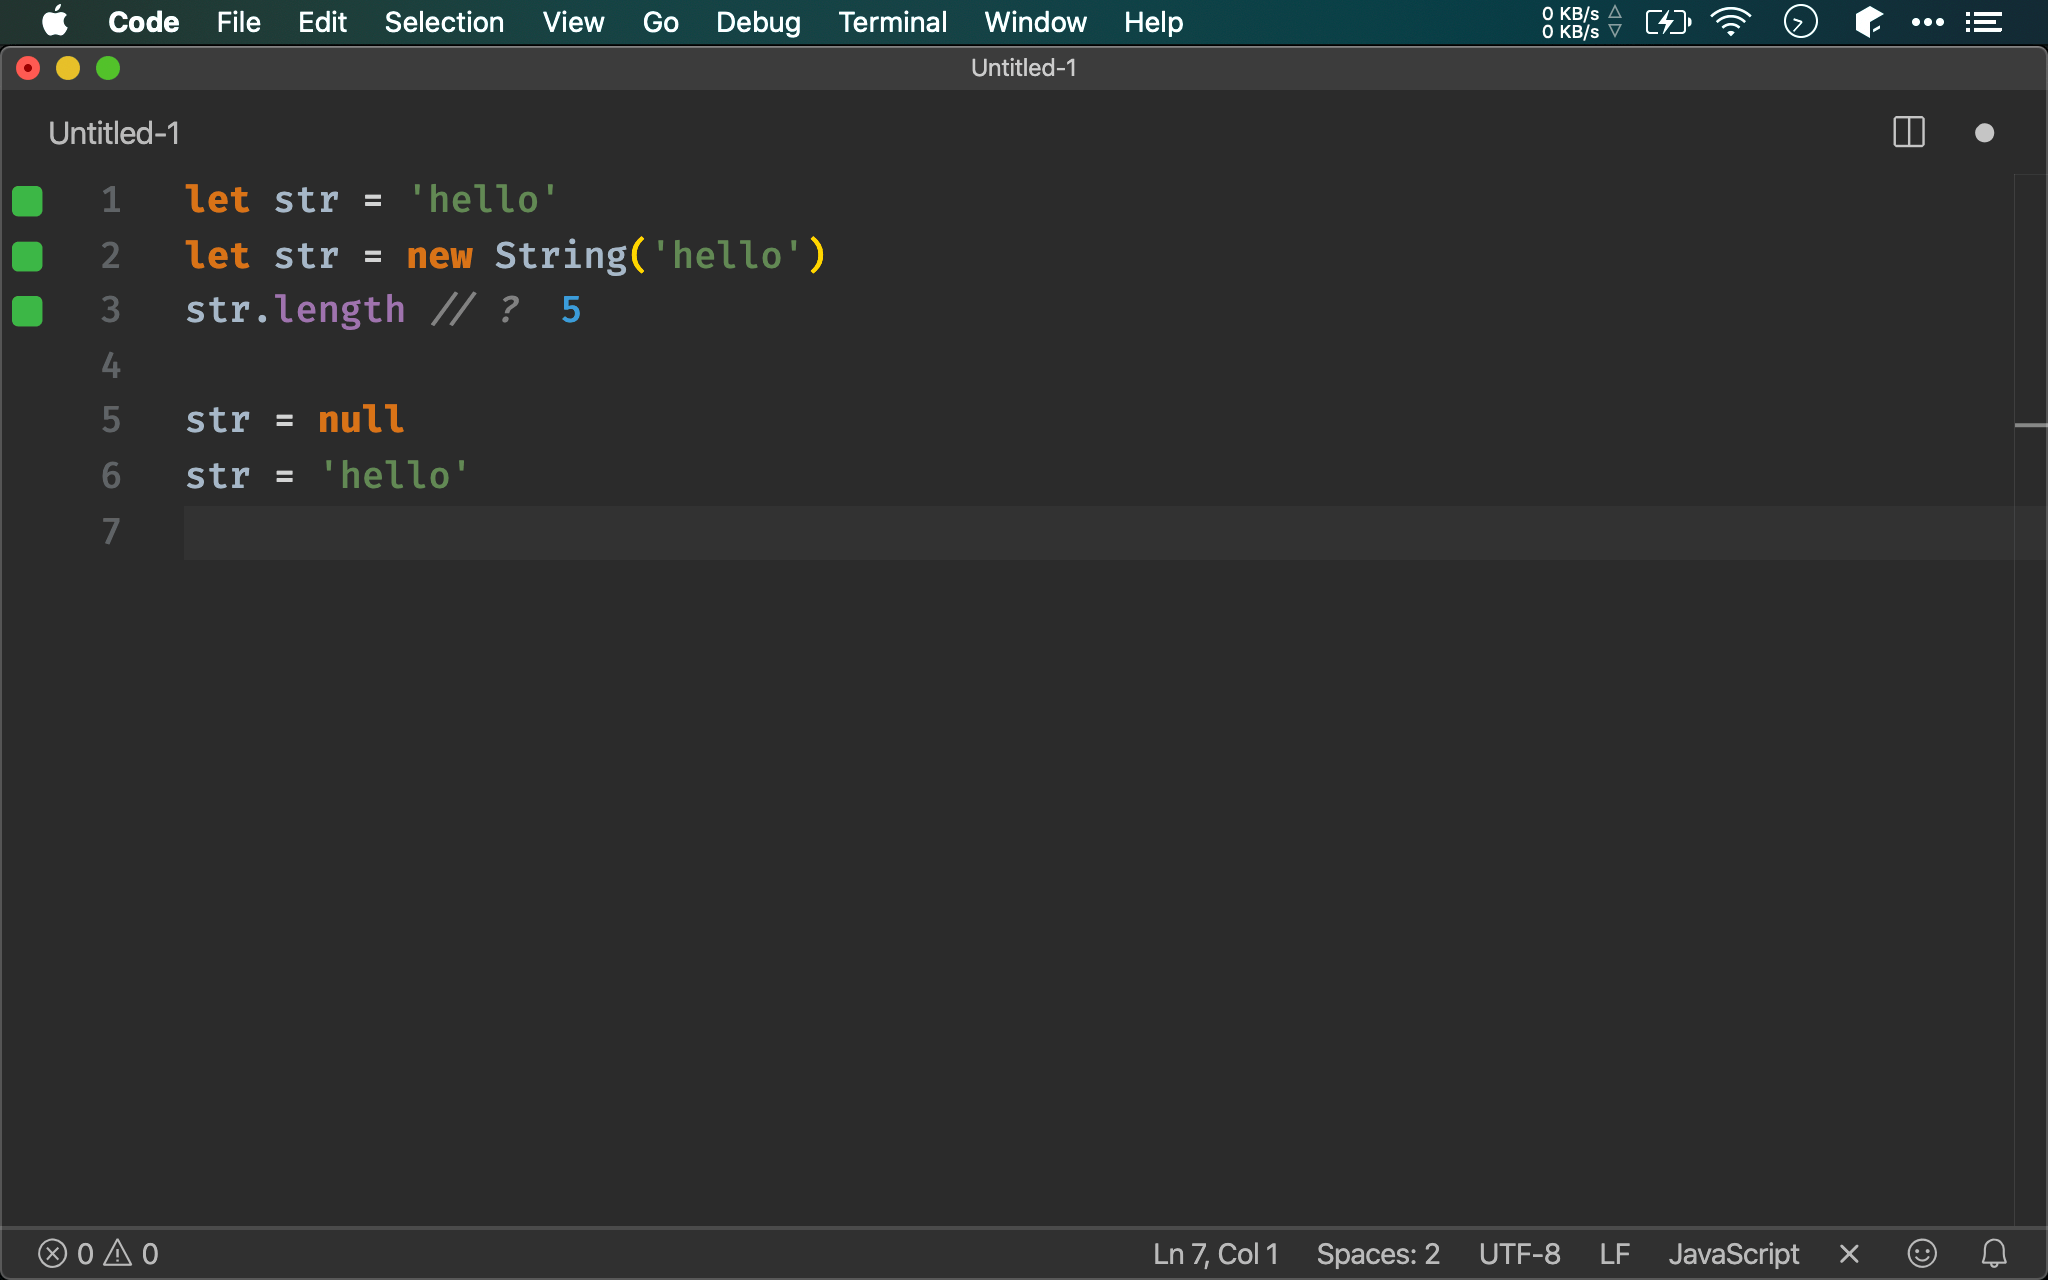The width and height of the screenshot is (2048, 1280).
Task: Open the notifications bell
Action: point(1993,1253)
